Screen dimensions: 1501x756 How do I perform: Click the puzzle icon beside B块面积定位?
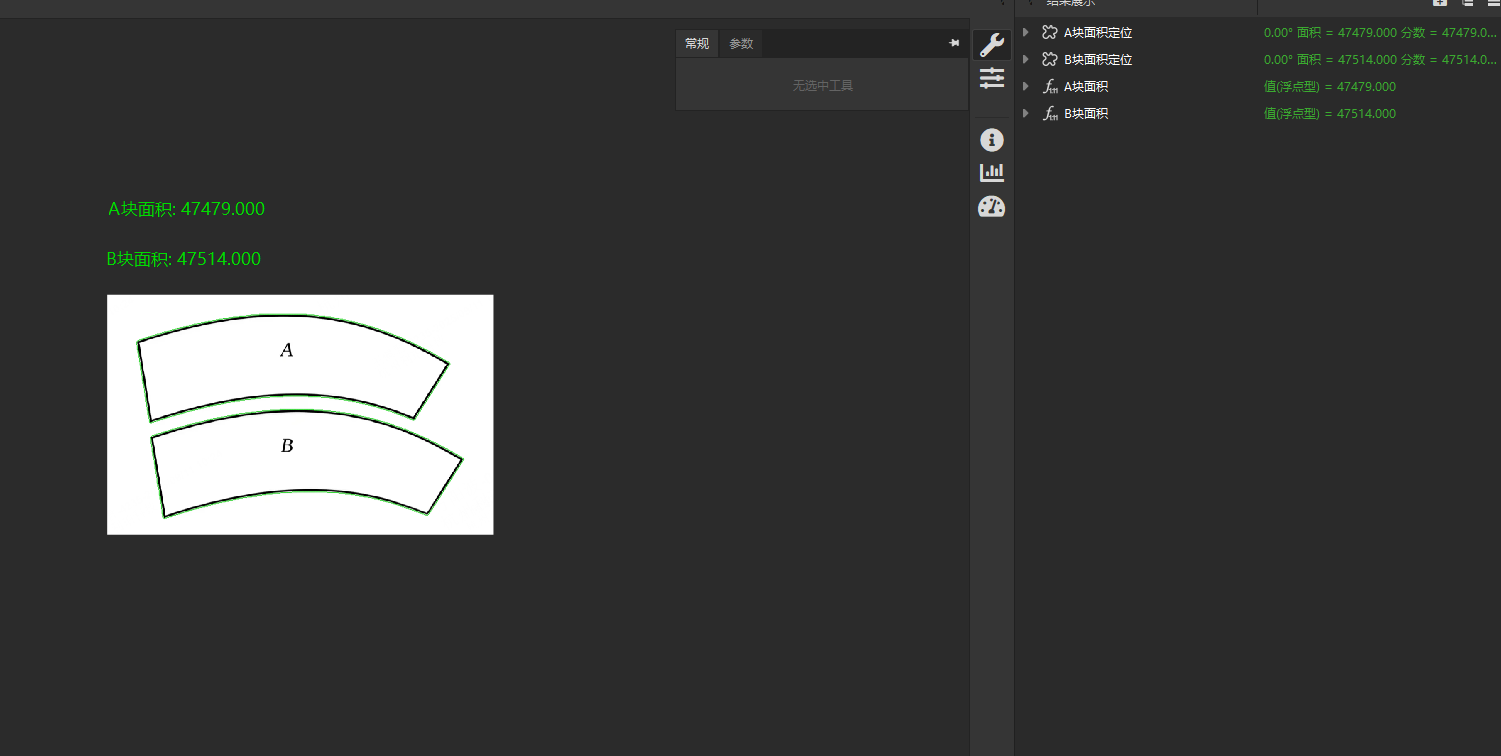(1049, 60)
